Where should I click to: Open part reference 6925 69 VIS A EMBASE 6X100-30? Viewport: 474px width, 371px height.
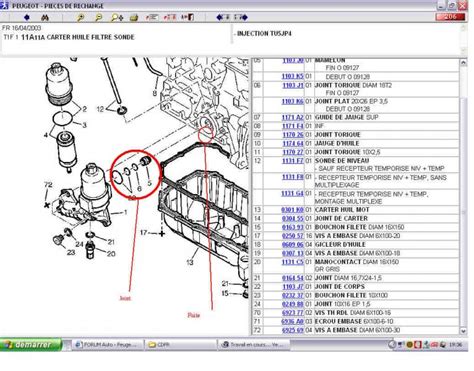pyautogui.click(x=293, y=330)
